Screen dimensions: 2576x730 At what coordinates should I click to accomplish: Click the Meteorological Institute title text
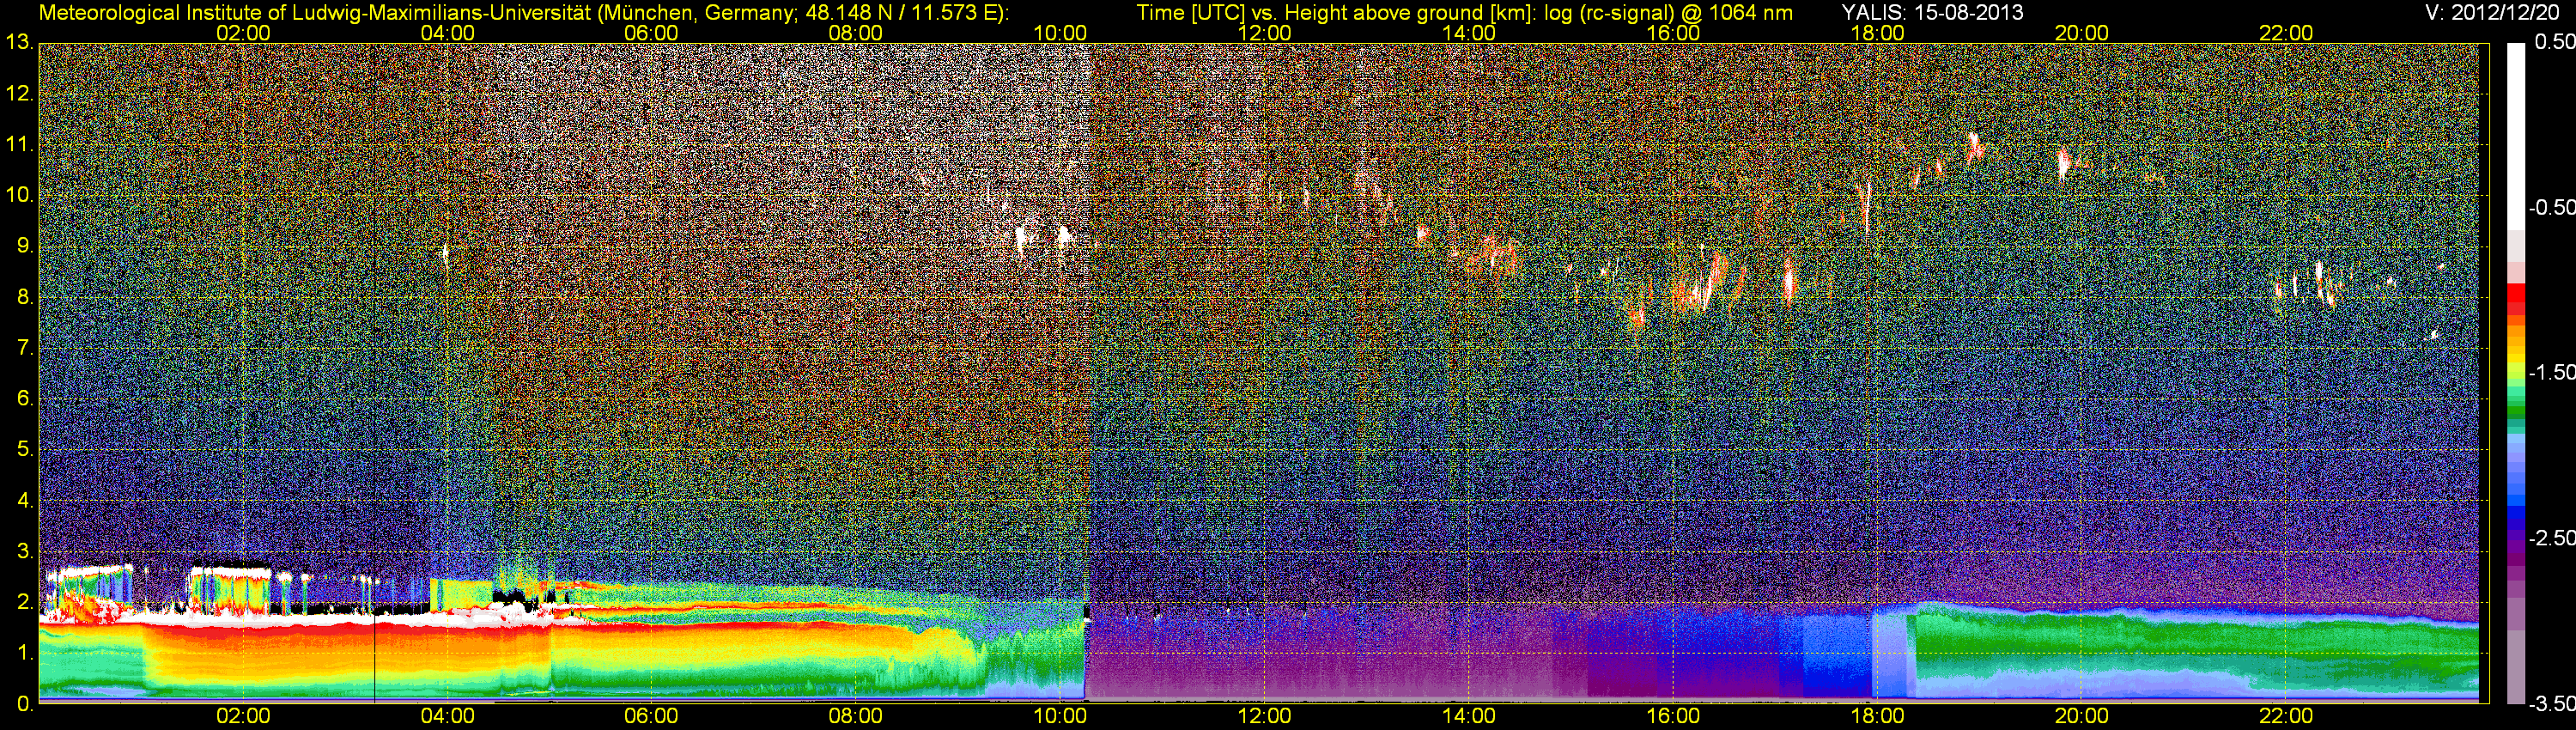point(523,13)
